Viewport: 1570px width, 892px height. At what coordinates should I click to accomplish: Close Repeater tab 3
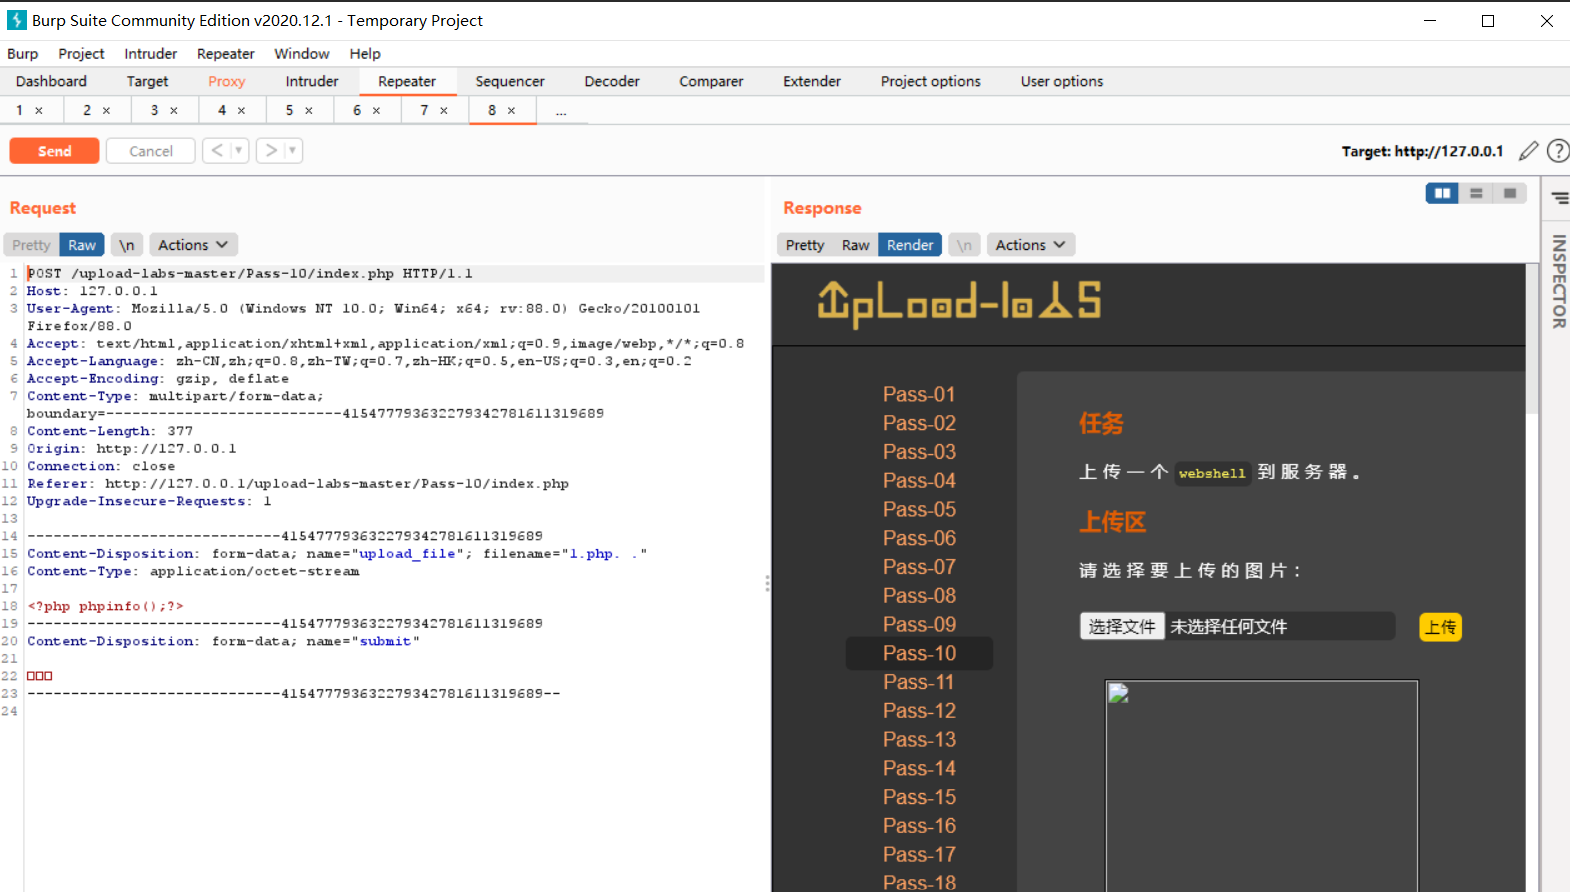pyautogui.click(x=174, y=111)
